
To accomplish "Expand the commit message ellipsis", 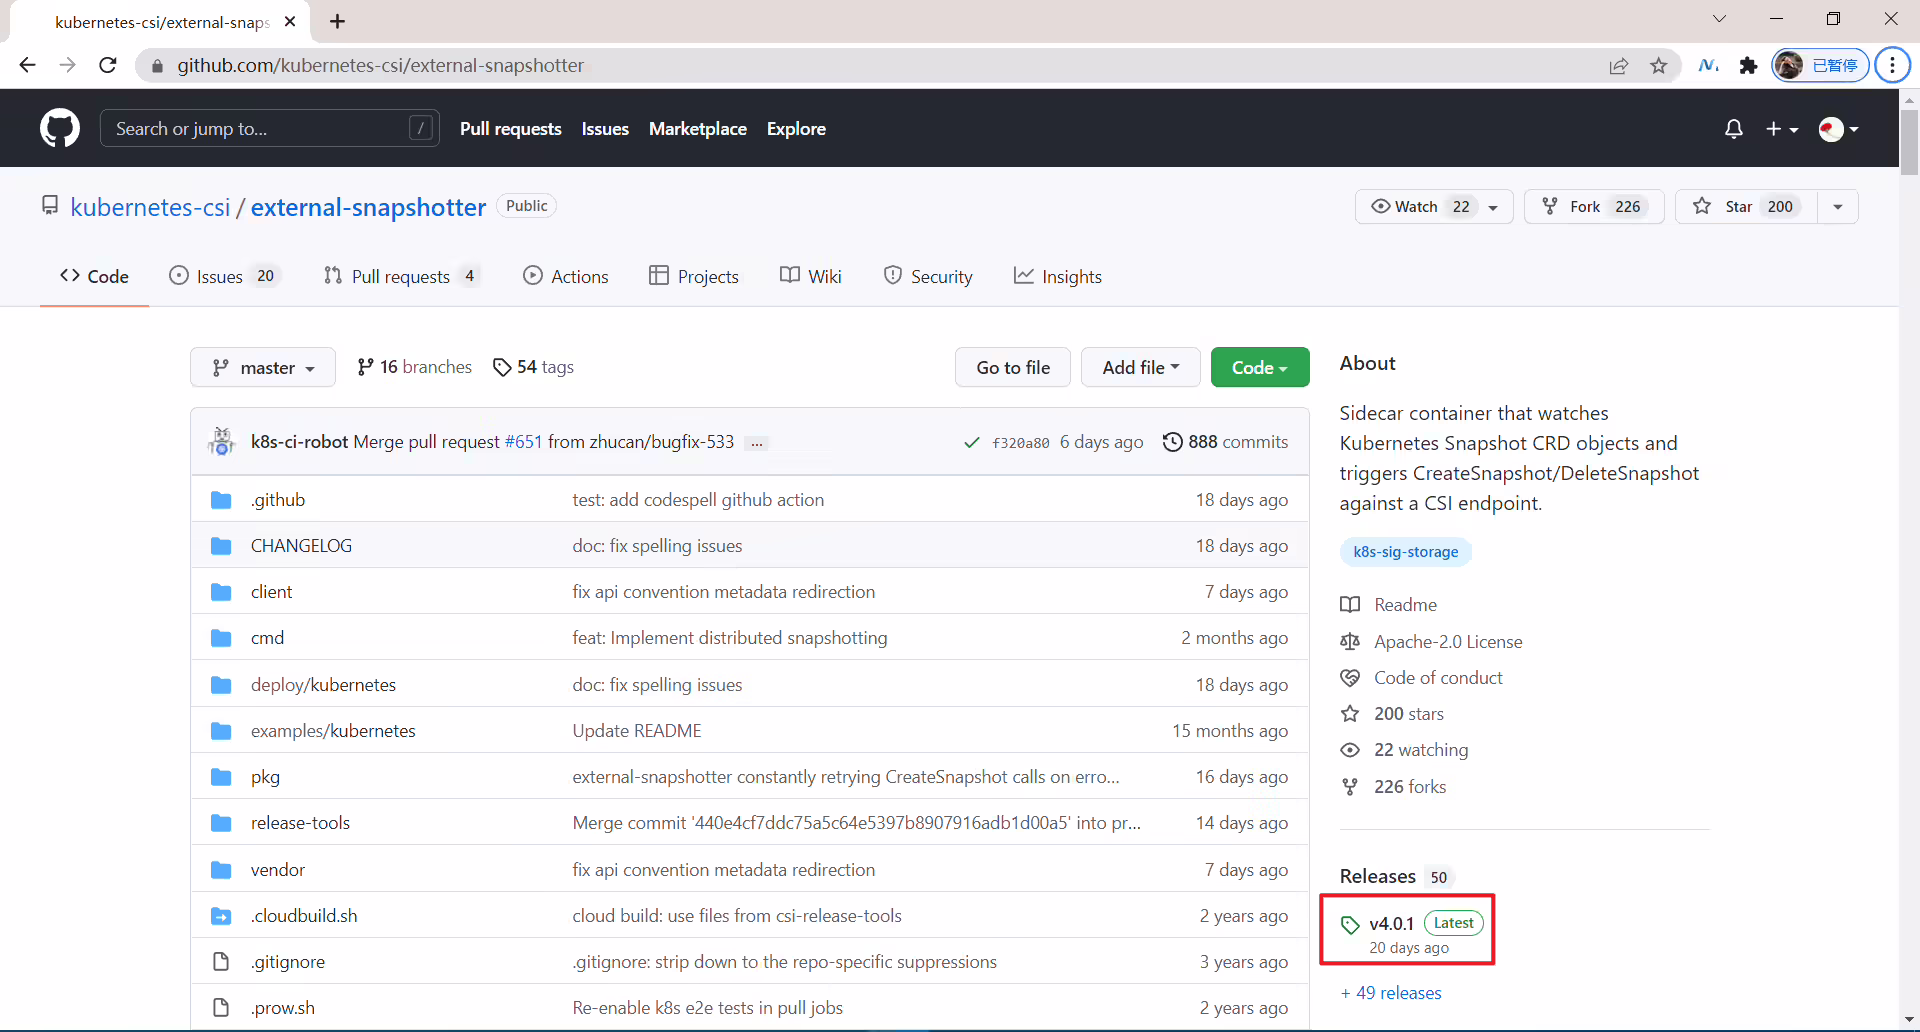I will pyautogui.click(x=757, y=443).
